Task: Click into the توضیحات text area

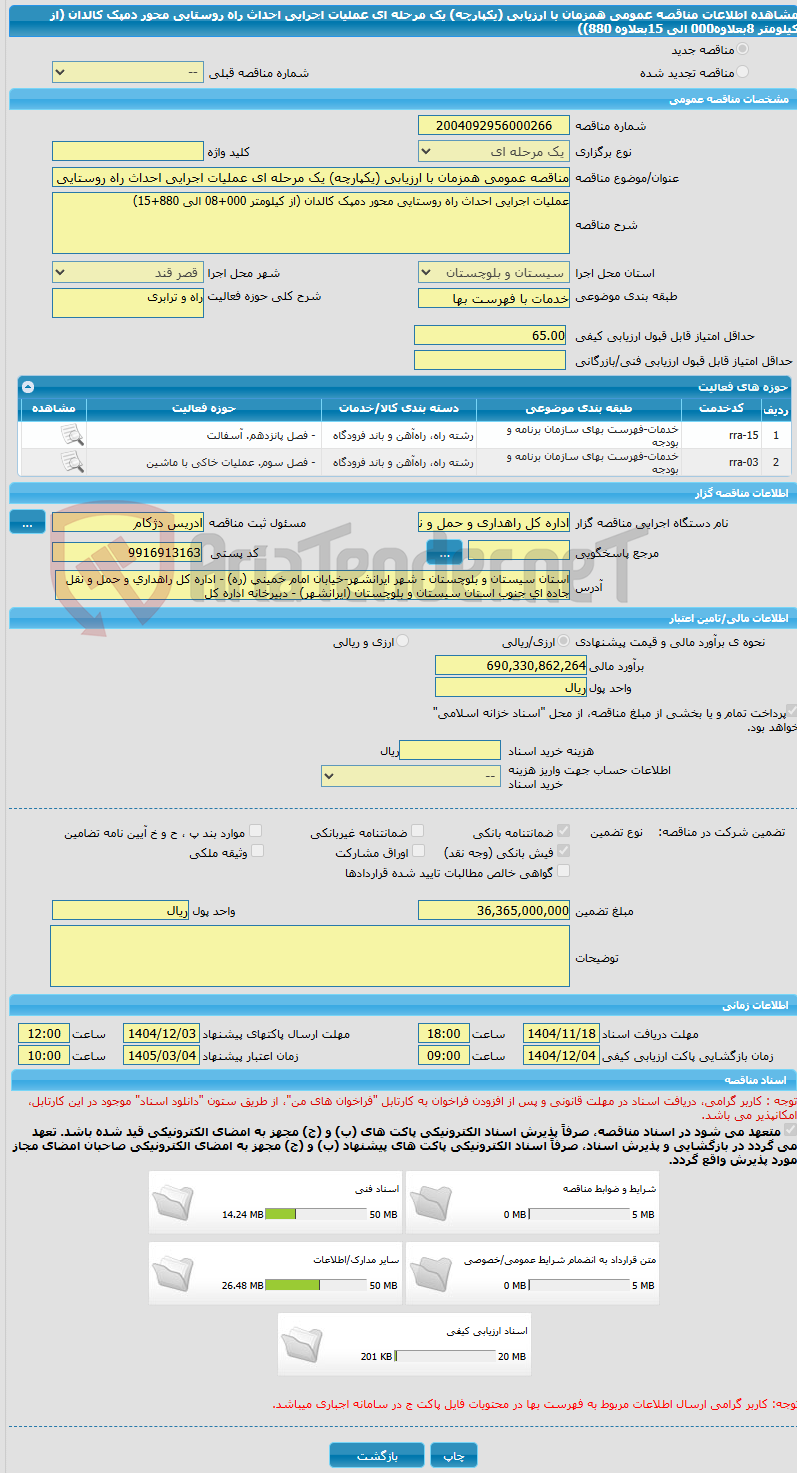Action: [310, 956]
